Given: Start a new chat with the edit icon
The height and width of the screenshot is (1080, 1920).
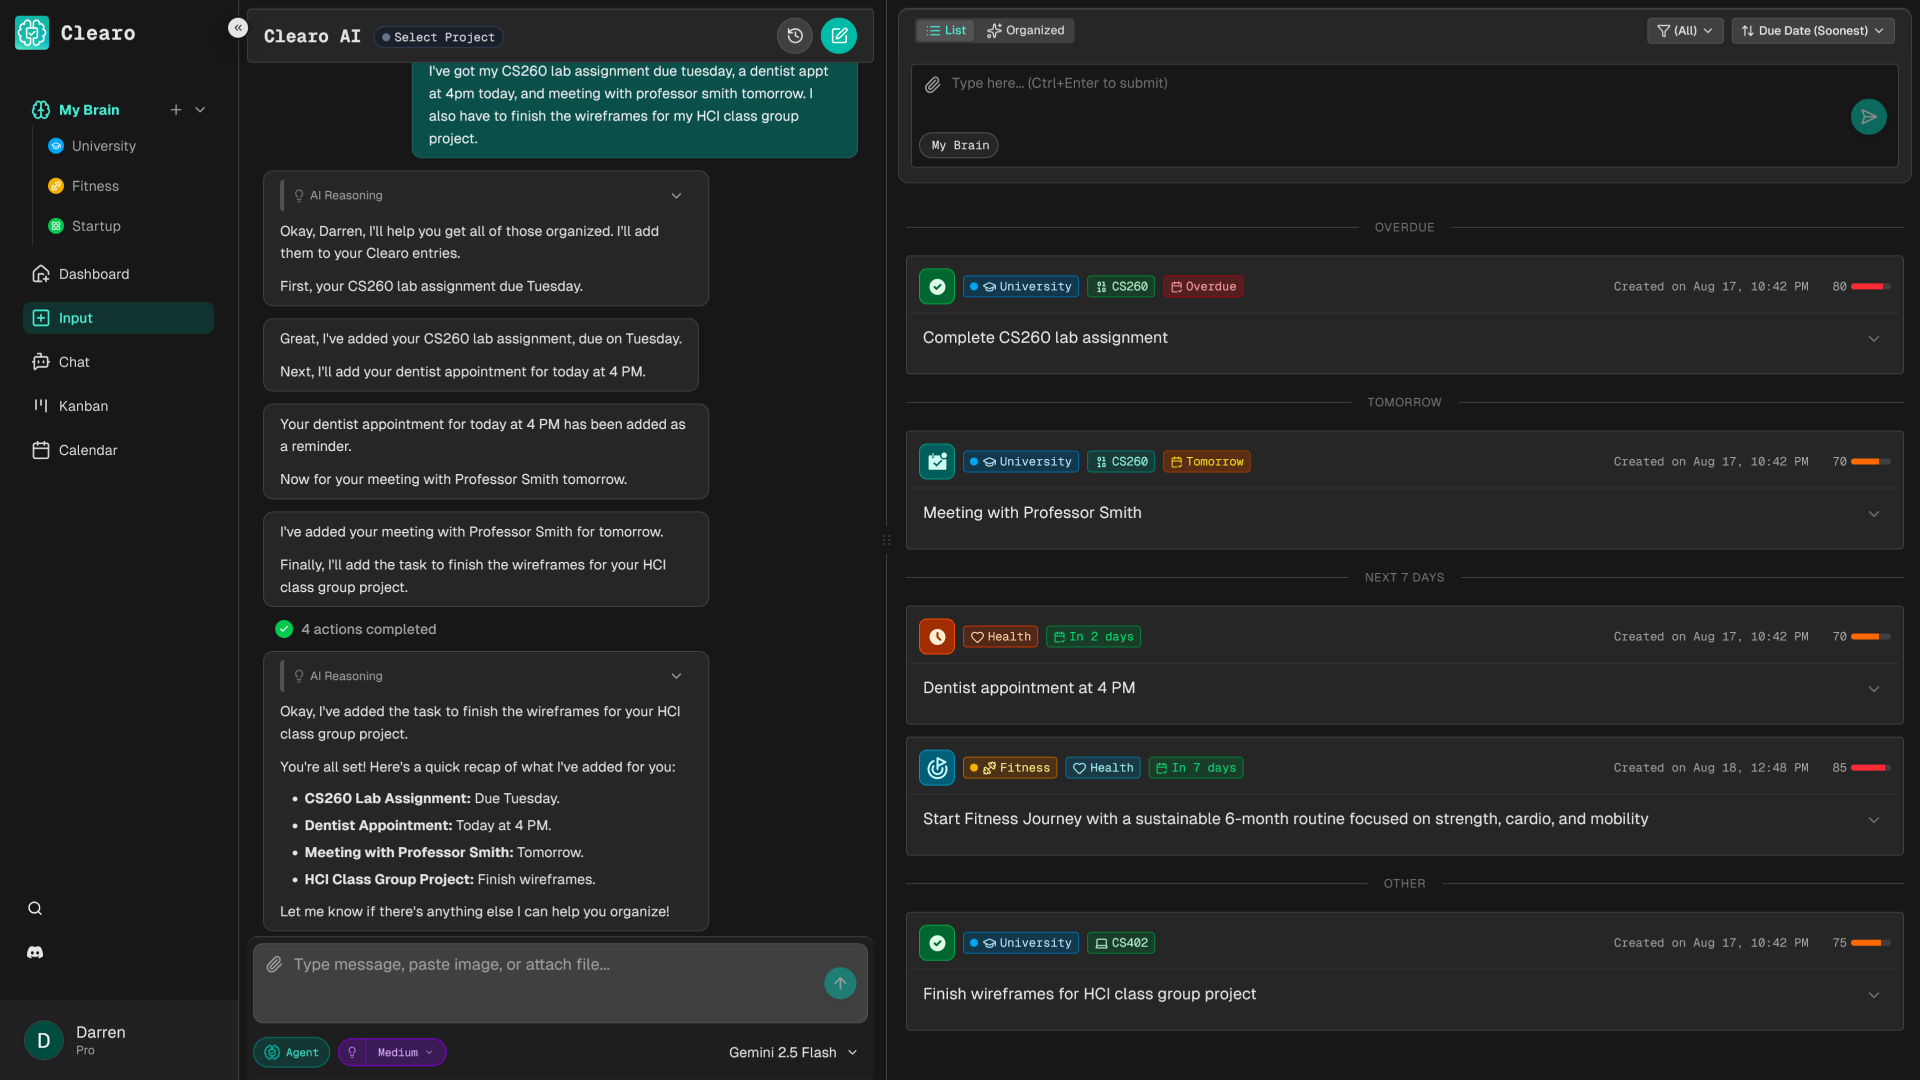Looking at the screenshot, I should 839,36.
